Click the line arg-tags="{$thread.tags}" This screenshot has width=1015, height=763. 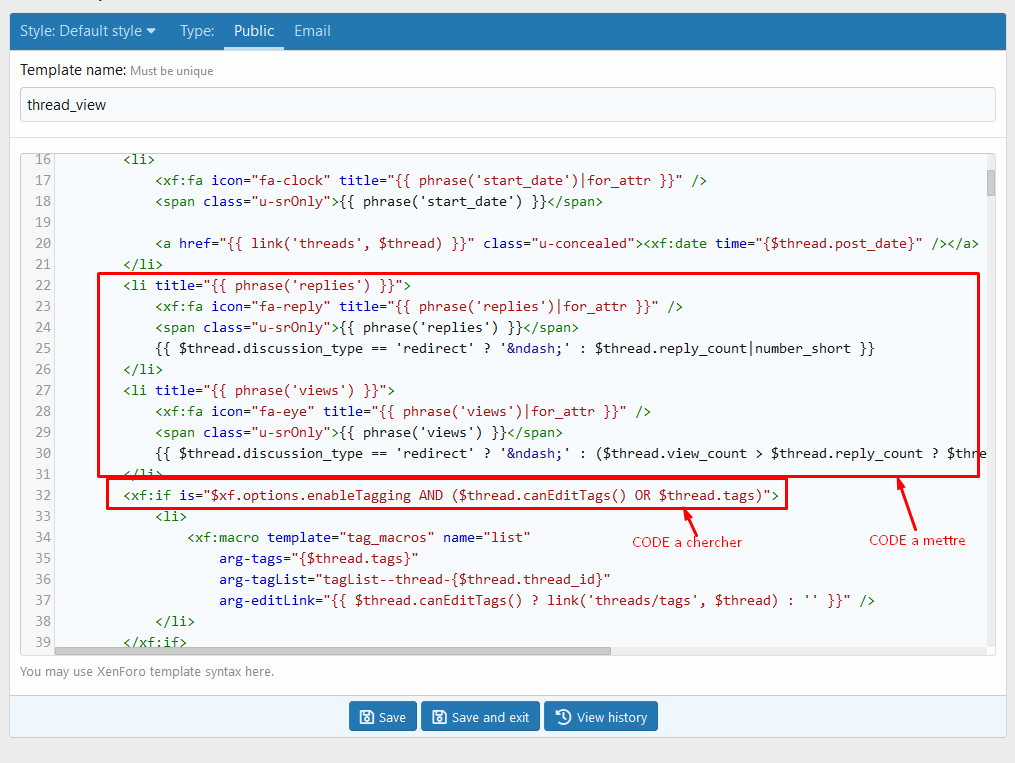[x=318, y=558]
